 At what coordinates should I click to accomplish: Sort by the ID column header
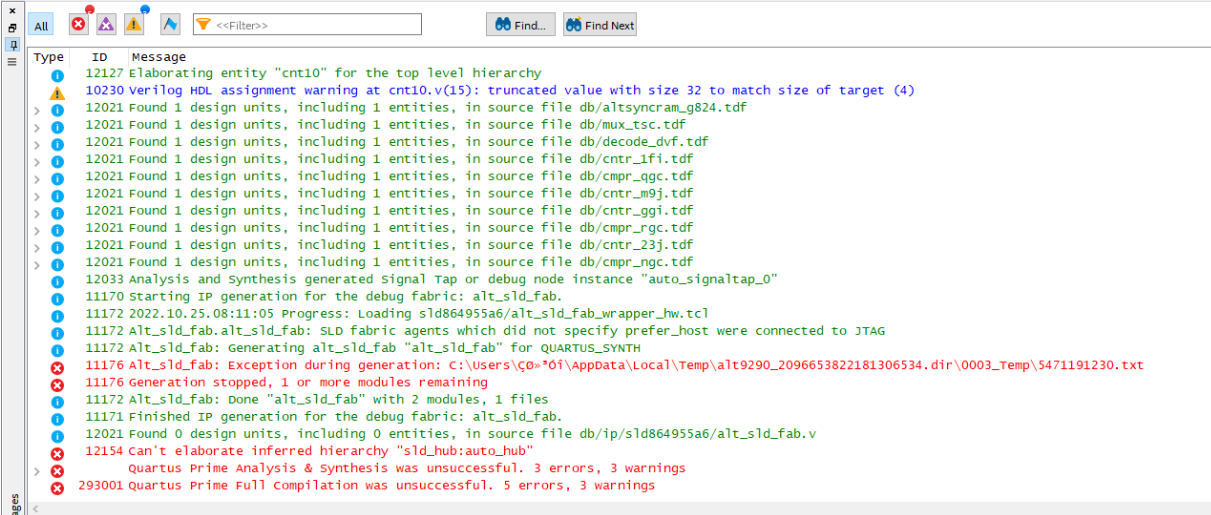[99, 57]
